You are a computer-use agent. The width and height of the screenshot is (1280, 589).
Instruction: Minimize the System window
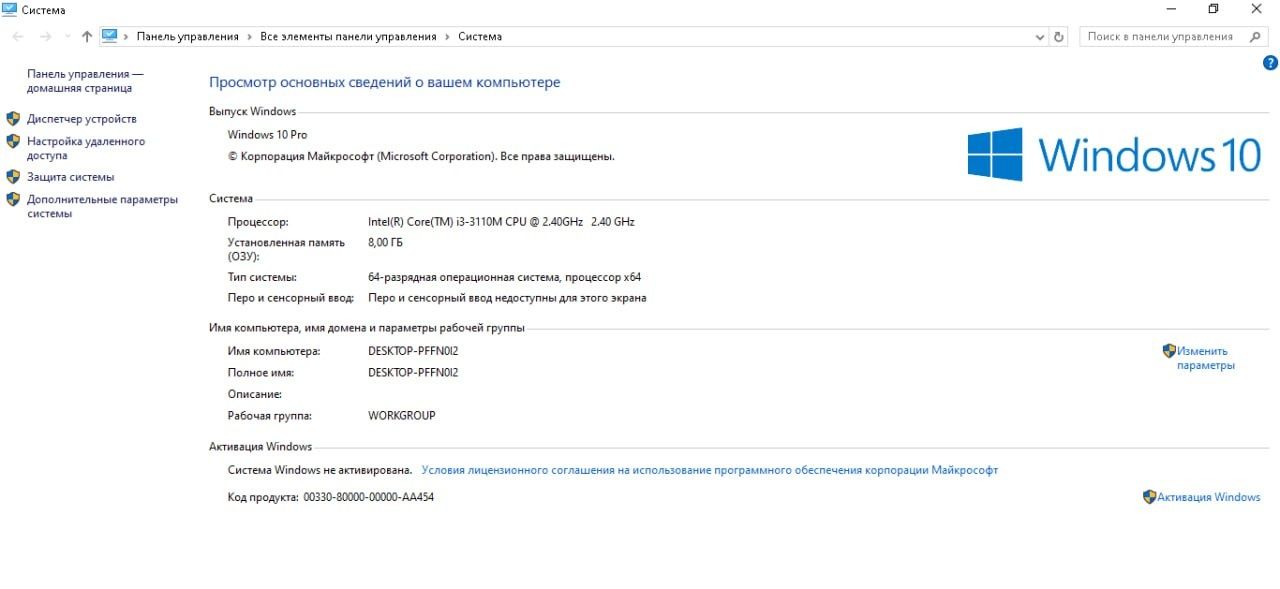click(x=1171, y=9)
